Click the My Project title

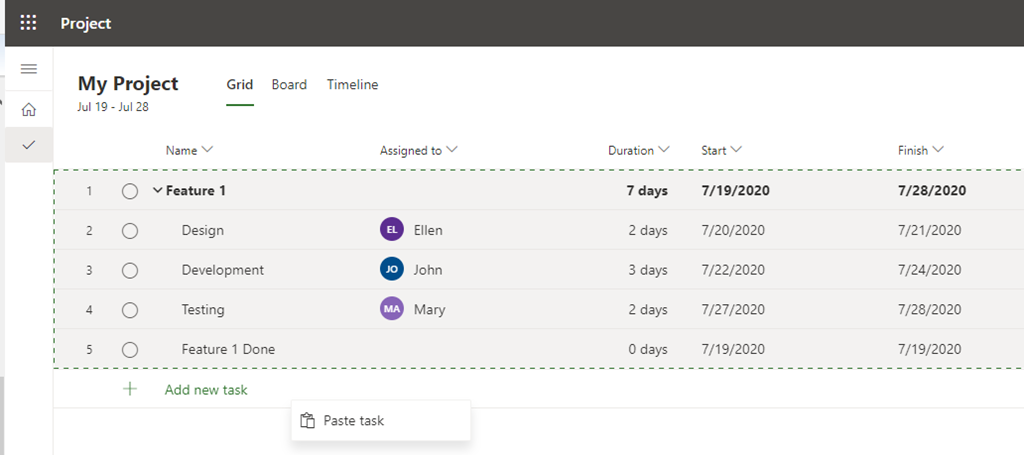pos(128,84)
